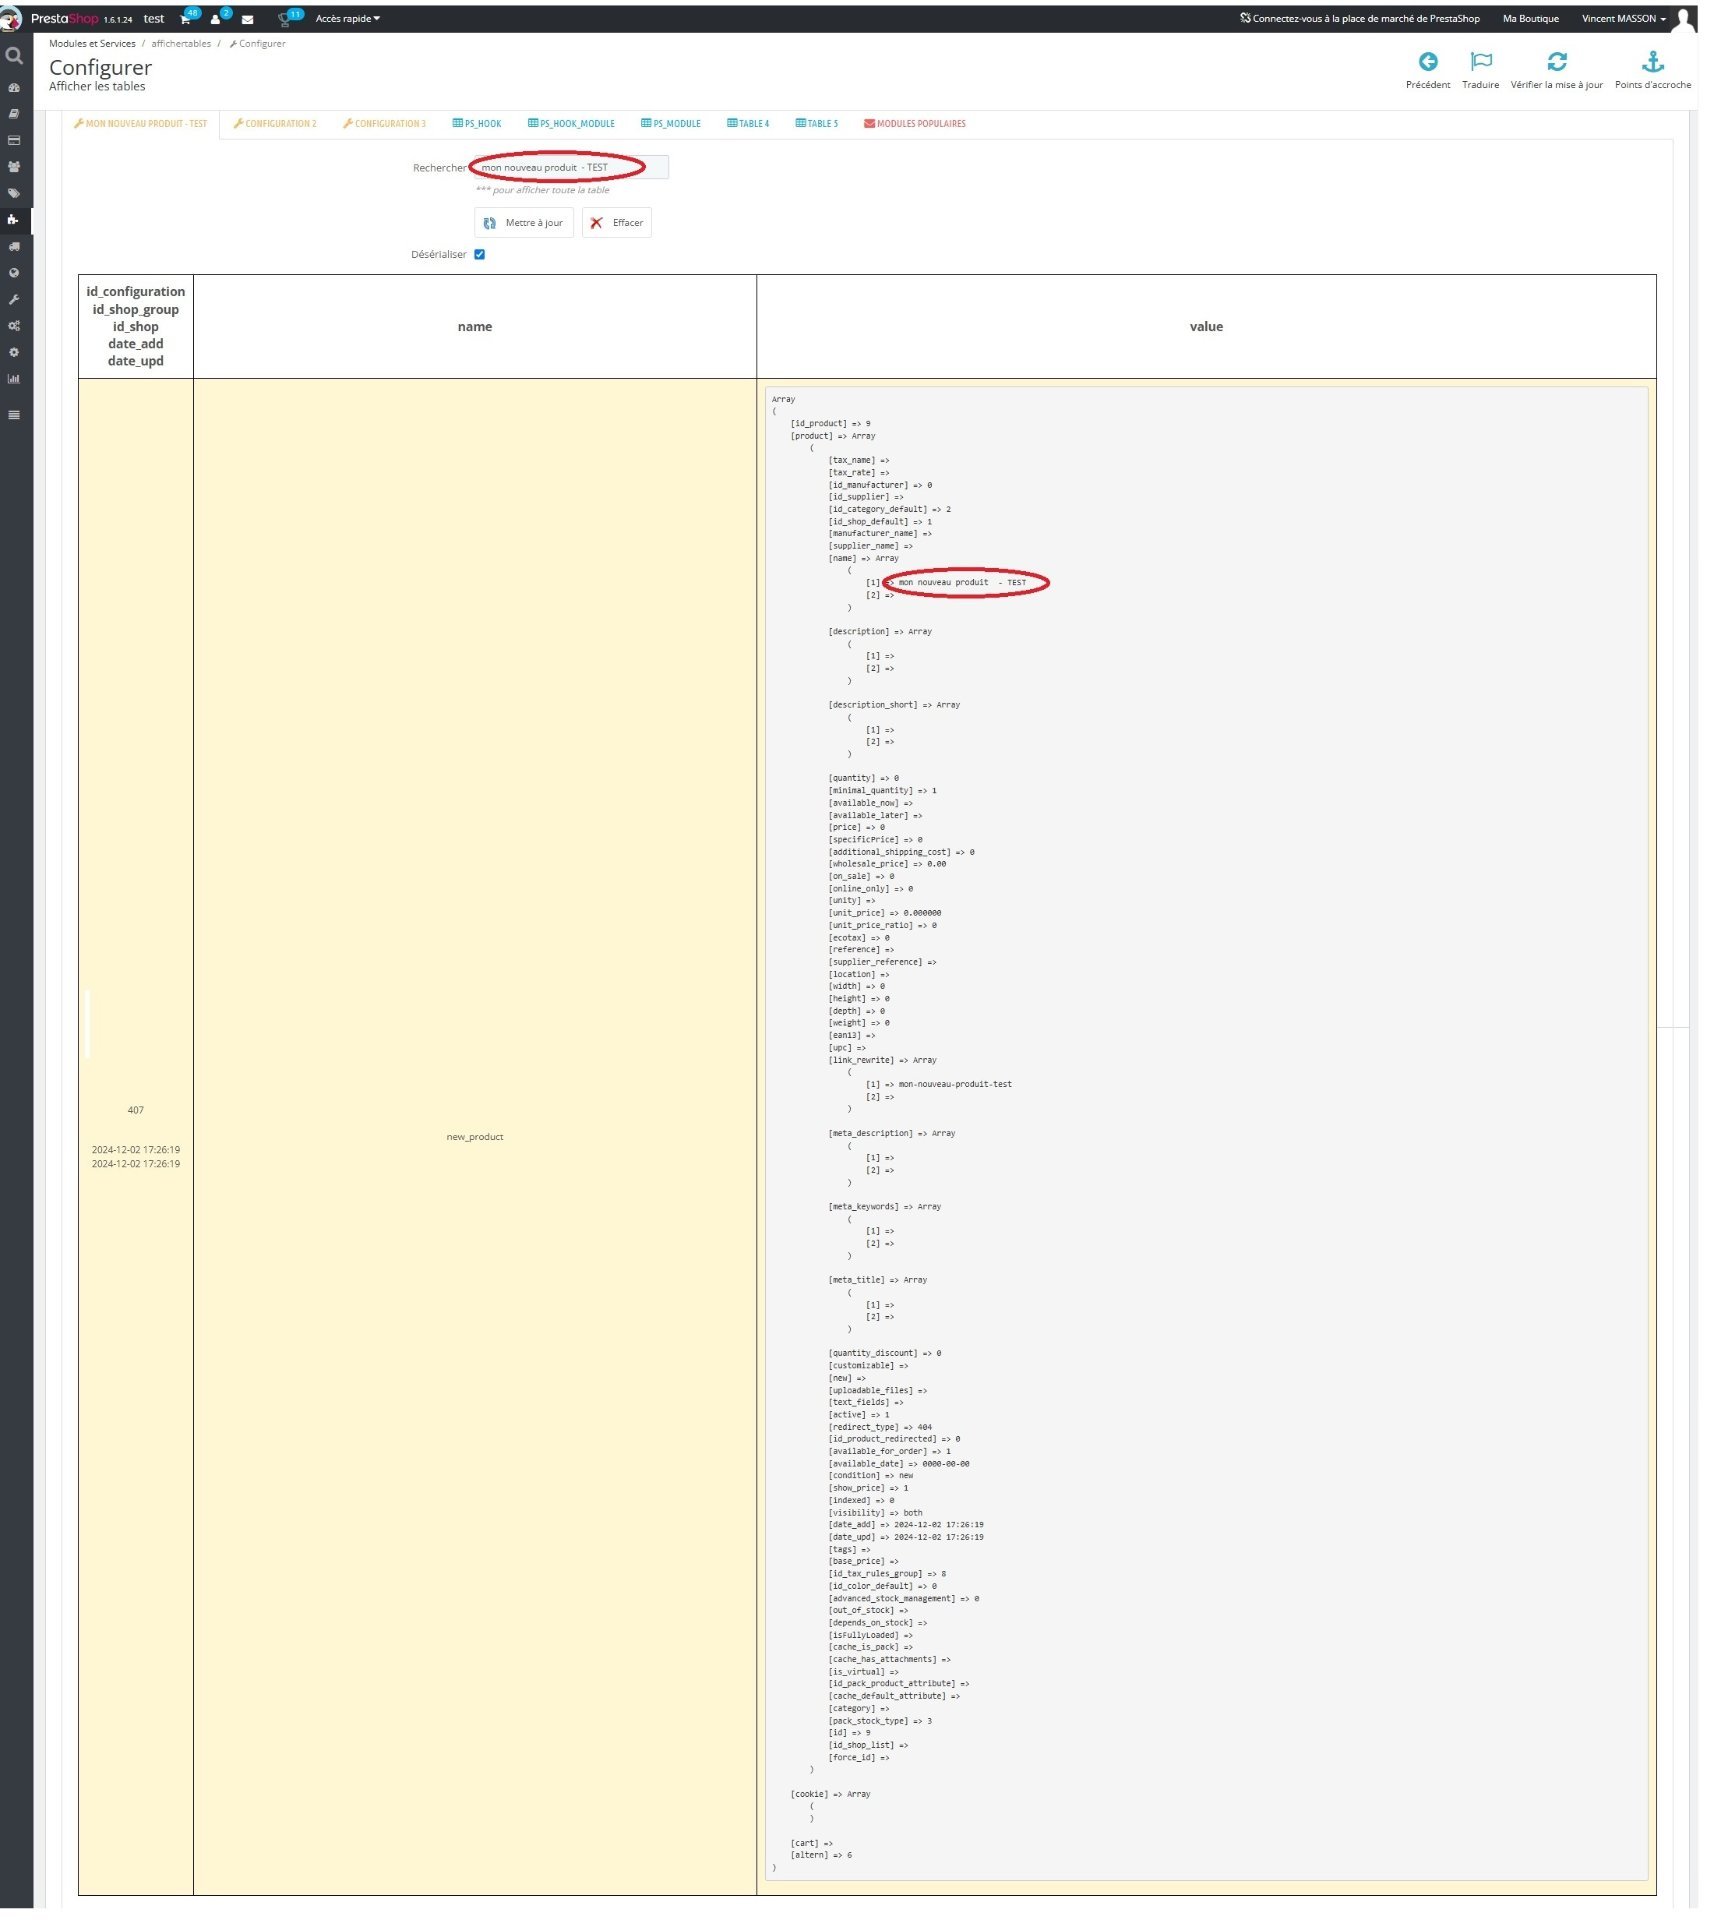Open the Dashboard gauge icon in sidebar
Viewport: 1714px width, 1920px height.
[x=14, y=88]
